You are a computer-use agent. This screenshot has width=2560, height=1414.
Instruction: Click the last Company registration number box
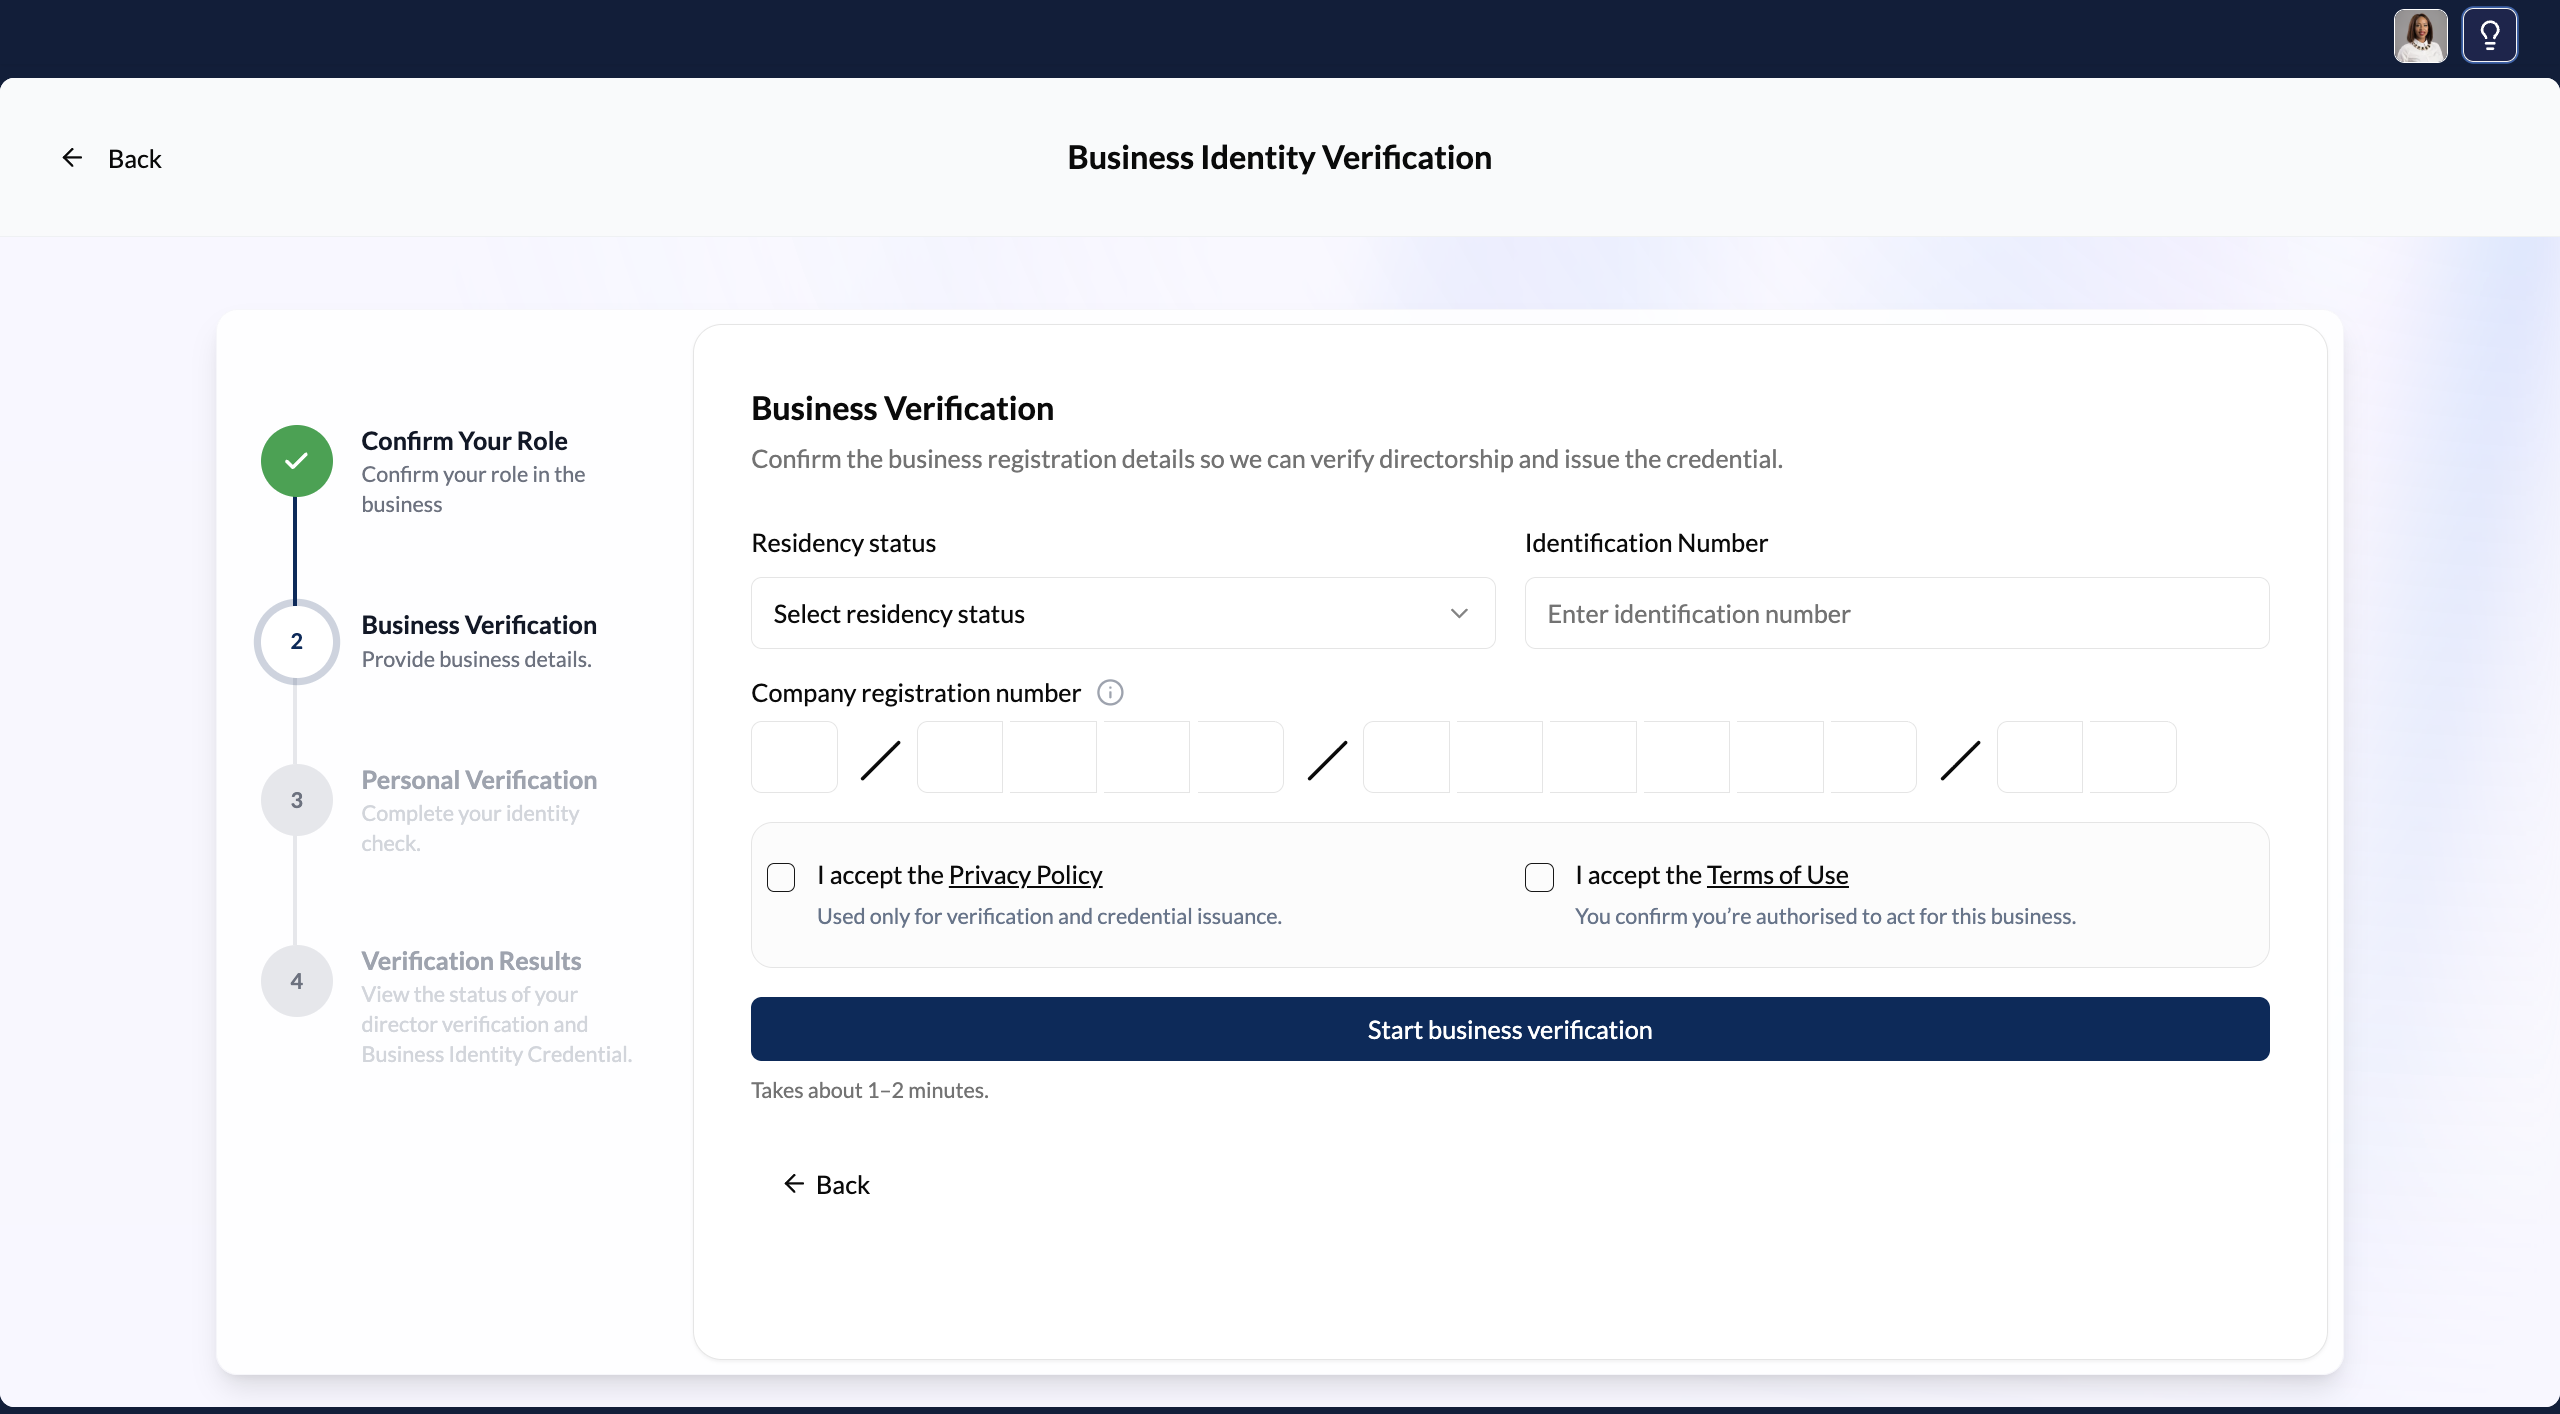[2131, 757]
